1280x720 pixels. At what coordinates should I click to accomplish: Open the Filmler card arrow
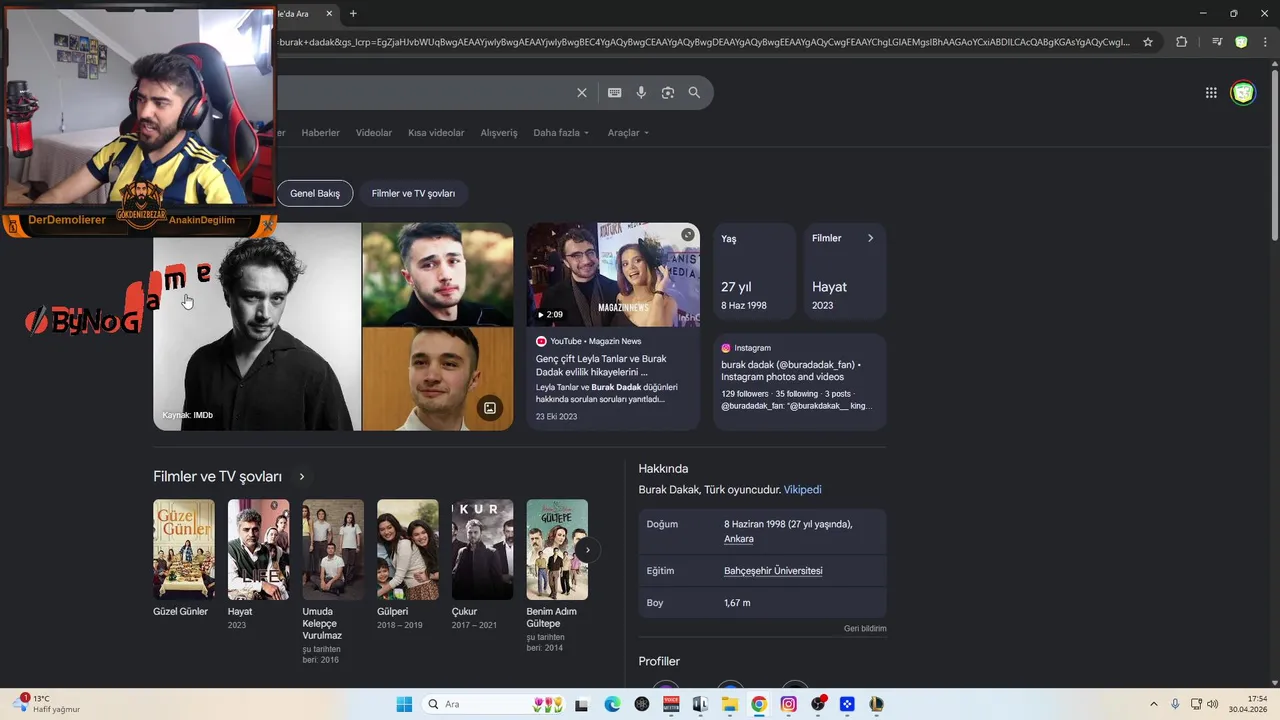[870, 238]
